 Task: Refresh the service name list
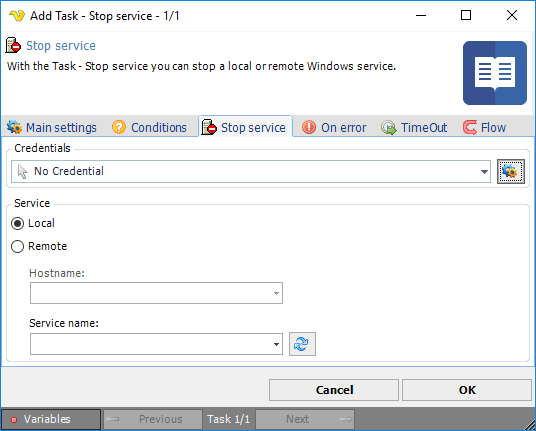[302, 344]
